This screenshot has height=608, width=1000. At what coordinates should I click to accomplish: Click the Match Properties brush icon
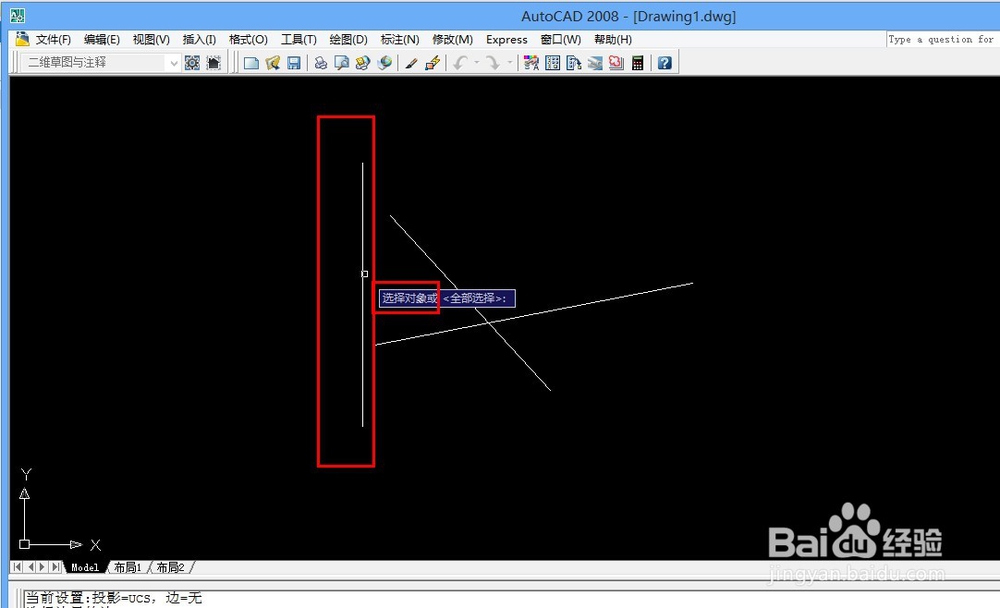click(411, 63)
